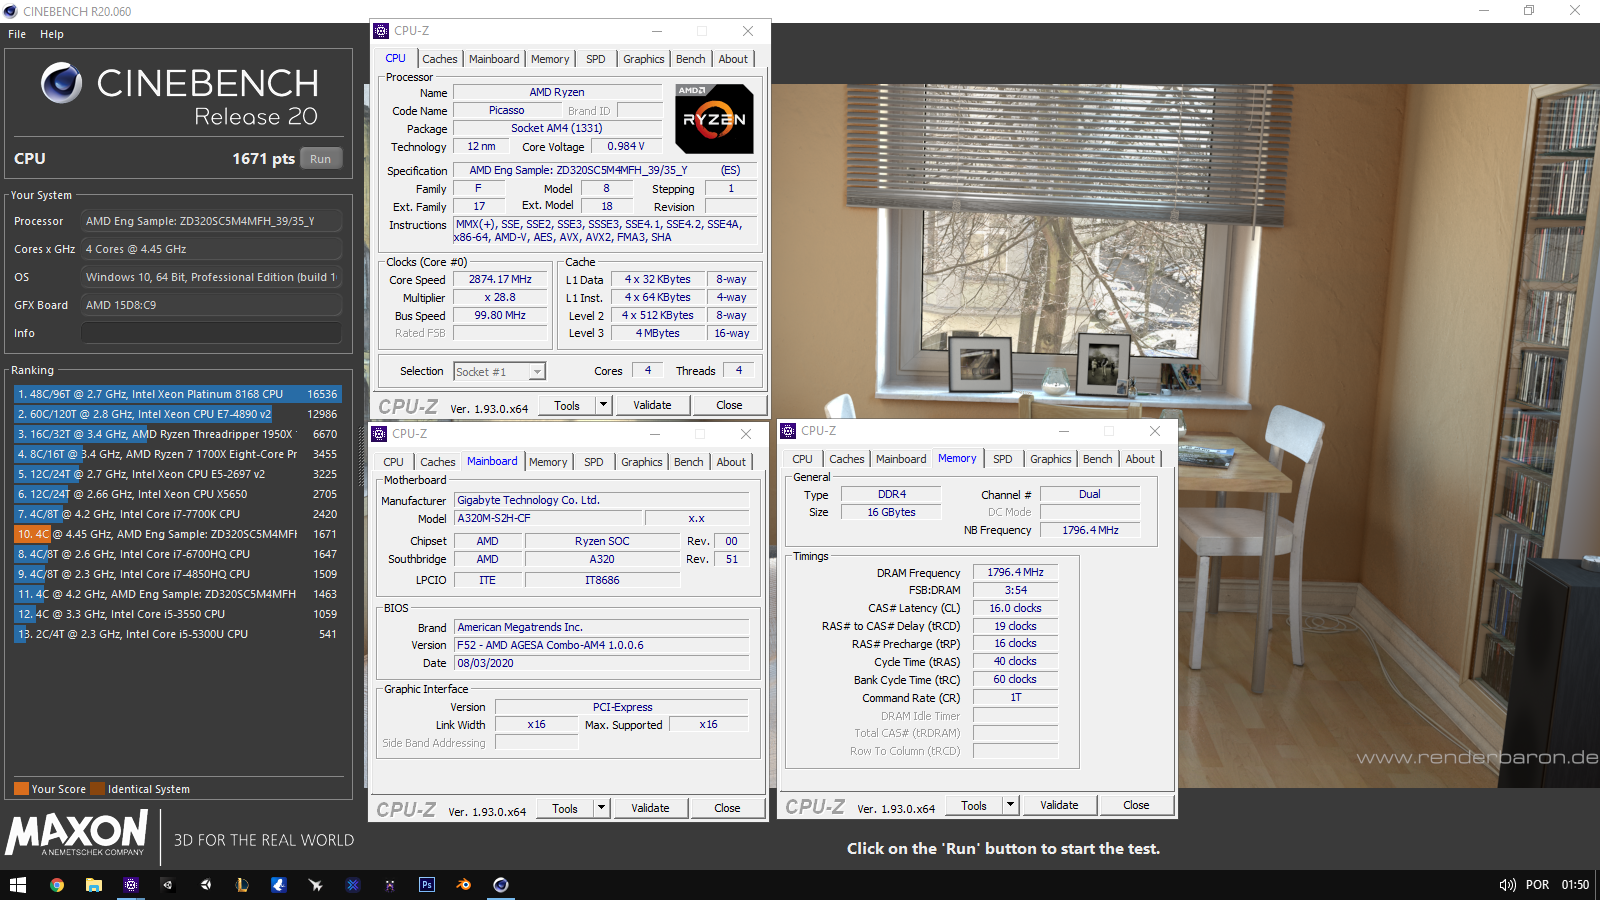This screenshot has height=900, width=1600.
Task: Click the CPU-Z taskbar icon
Action: click(130, 885)
